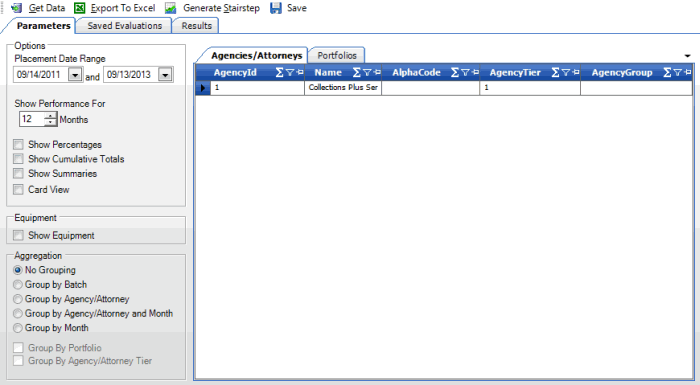Click the pin icon in AgencyId column header
This screenshot has width=700, height=385.
pyautogui.click(x=300, y=72)
